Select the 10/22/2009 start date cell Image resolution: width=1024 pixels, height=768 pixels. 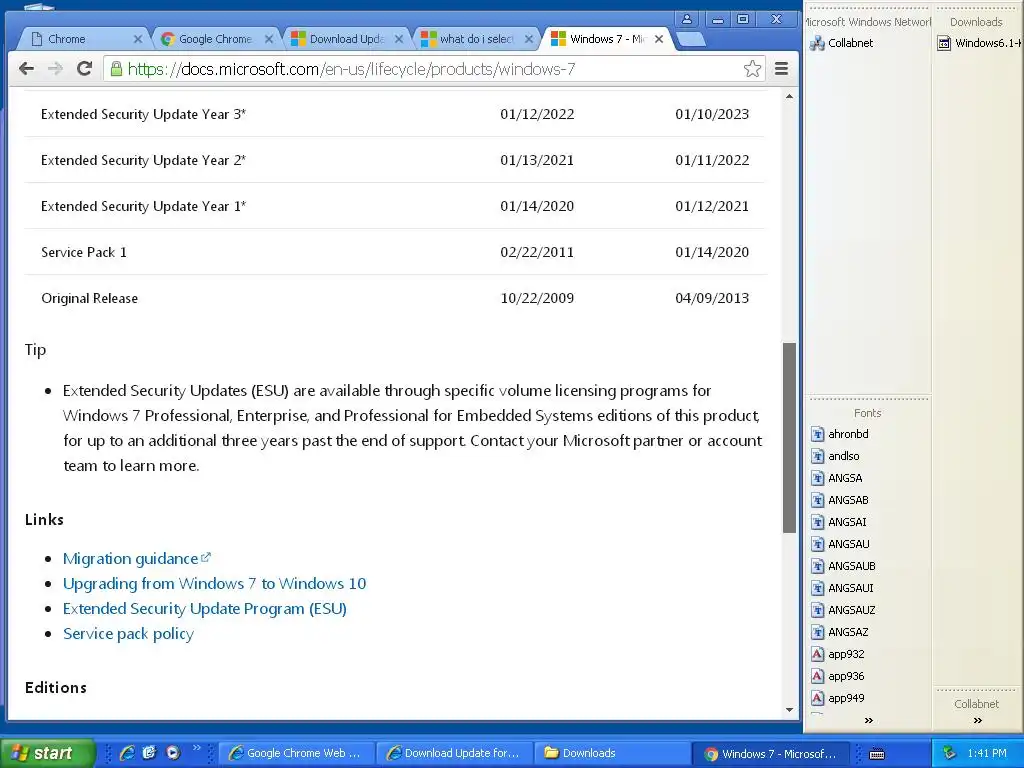537,298
